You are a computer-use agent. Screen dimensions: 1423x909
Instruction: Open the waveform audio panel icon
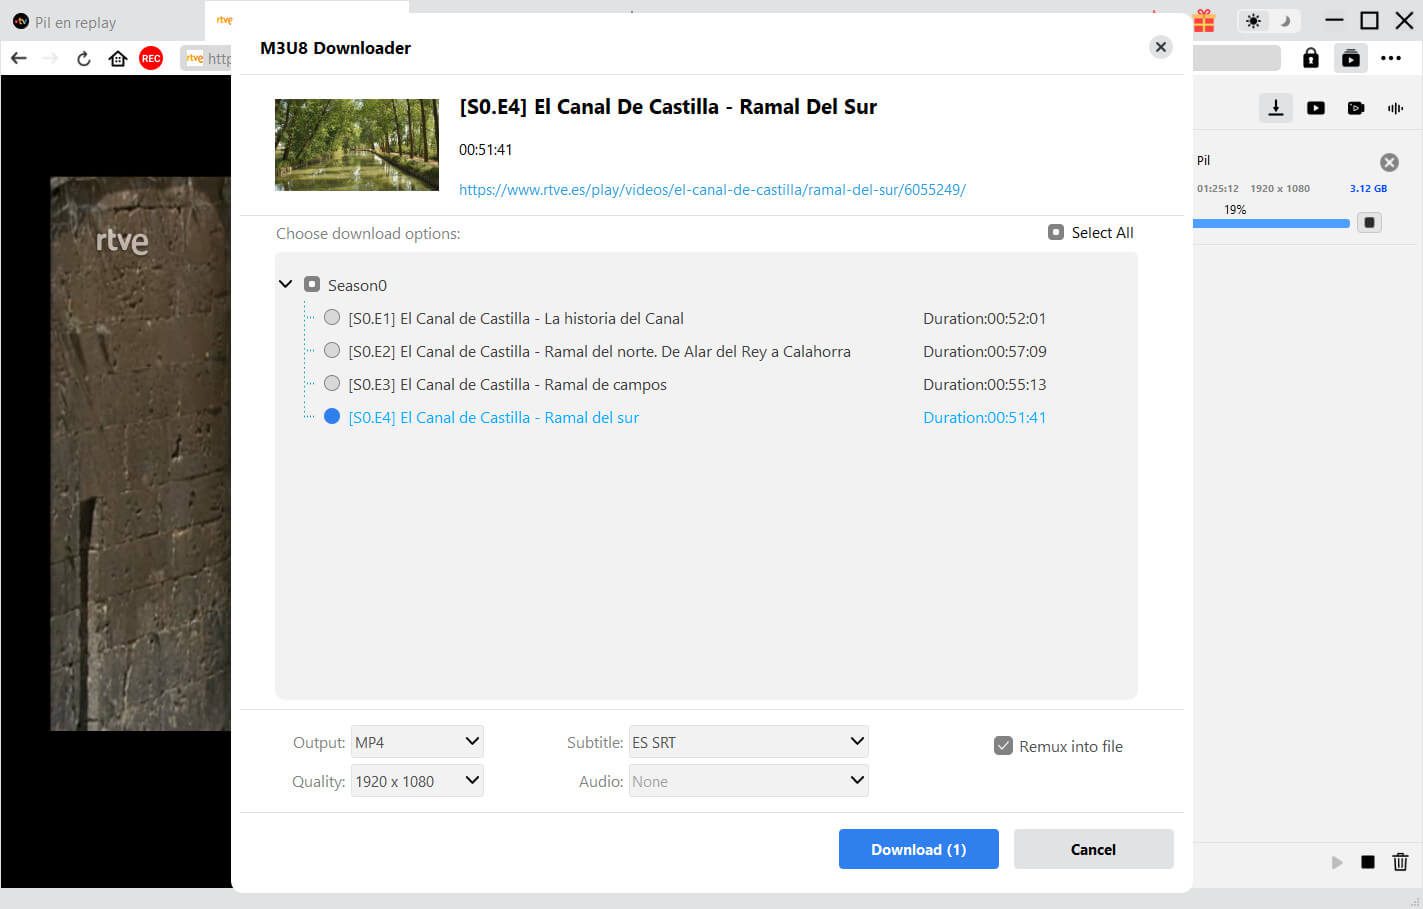[1395, 108]
